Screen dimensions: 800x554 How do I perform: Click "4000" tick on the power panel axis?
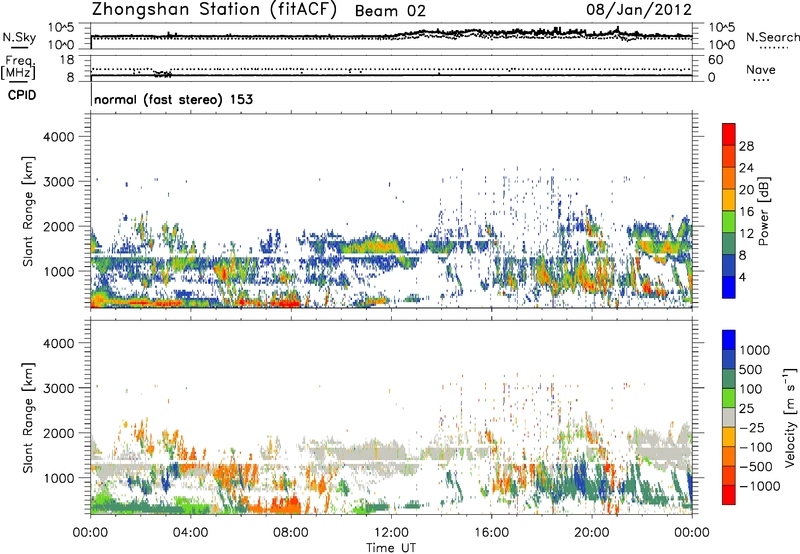pos(58,137)
